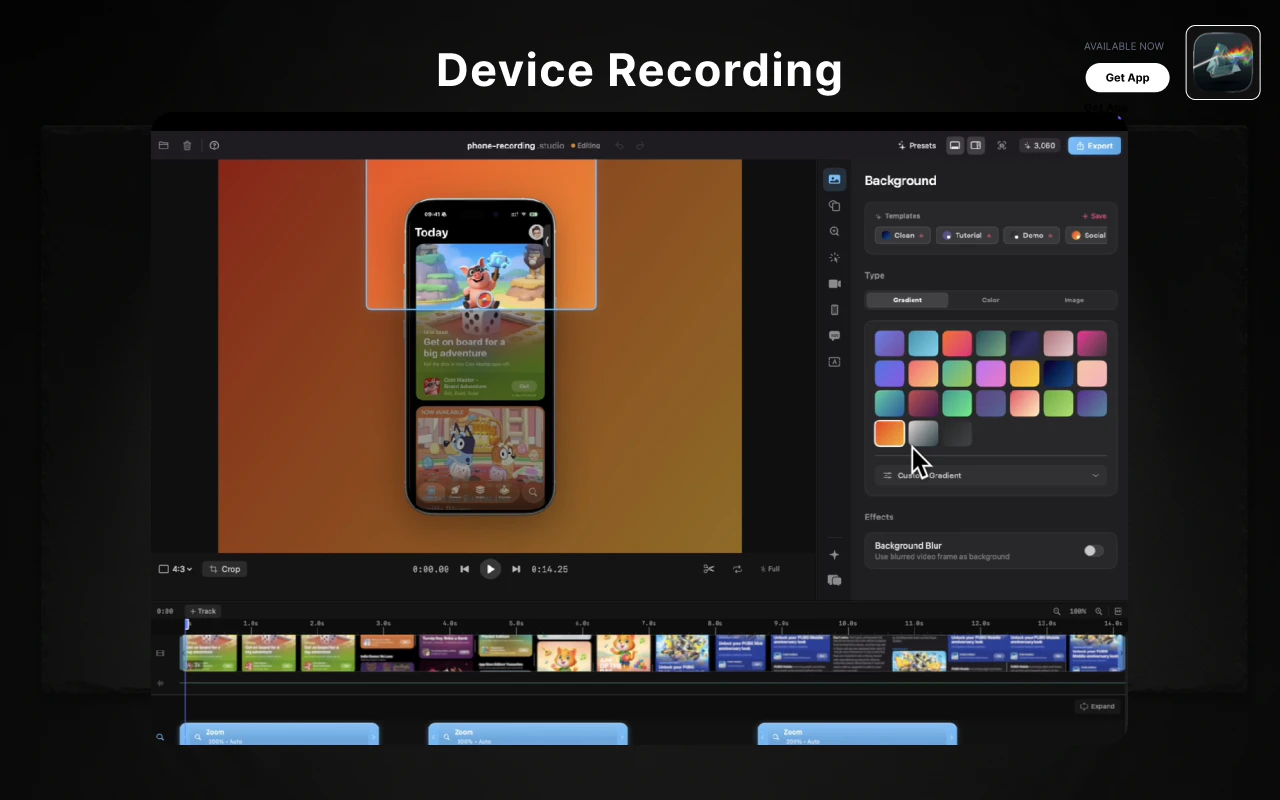Viewport: 1280px width, 800px height.
Task: Open the Camera sidebar icon
Action: (834, 284)
